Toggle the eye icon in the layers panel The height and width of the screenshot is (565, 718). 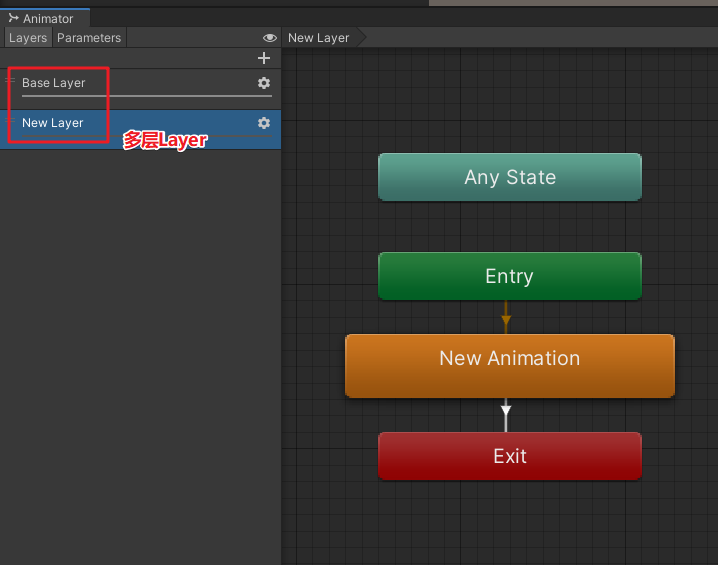pos(269,38)
